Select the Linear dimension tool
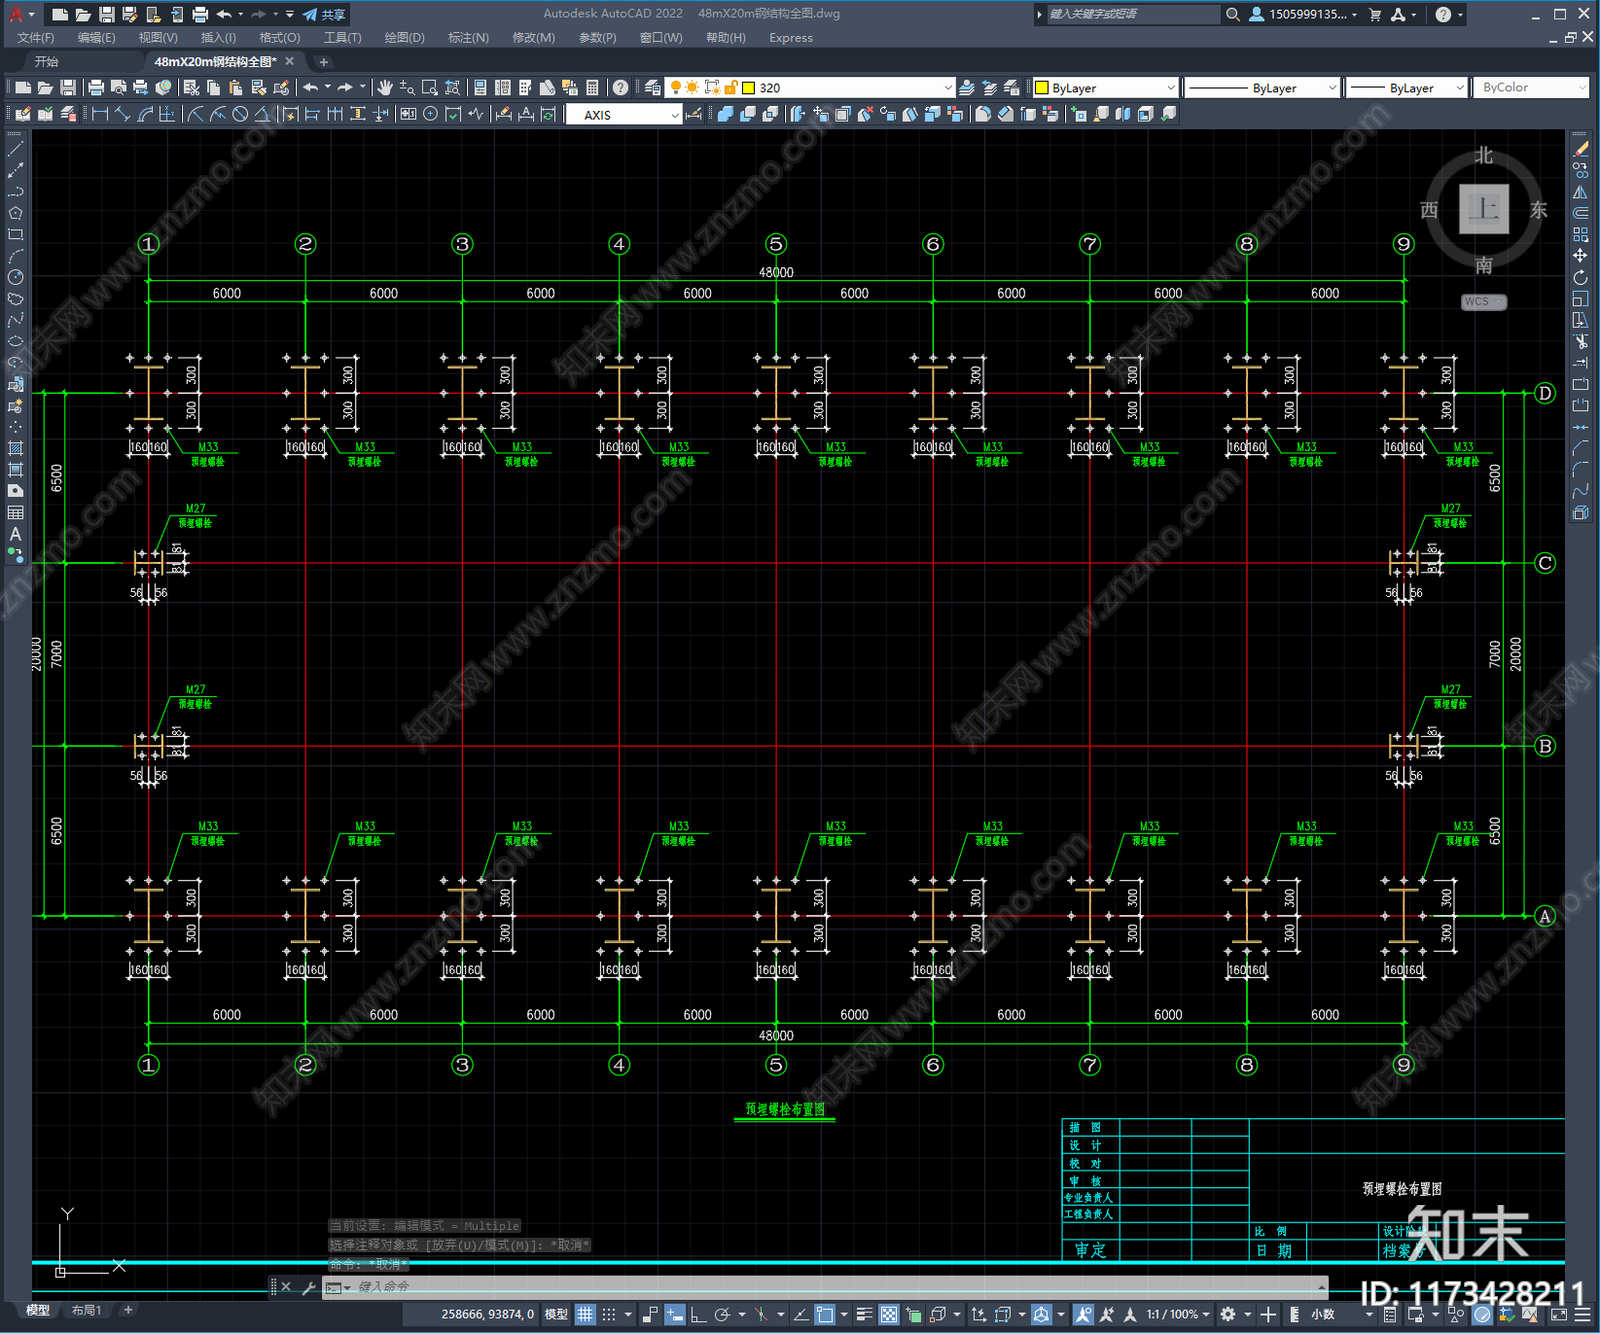The height and width of the screenshot is (1333, 1600). tap(100, 114)
